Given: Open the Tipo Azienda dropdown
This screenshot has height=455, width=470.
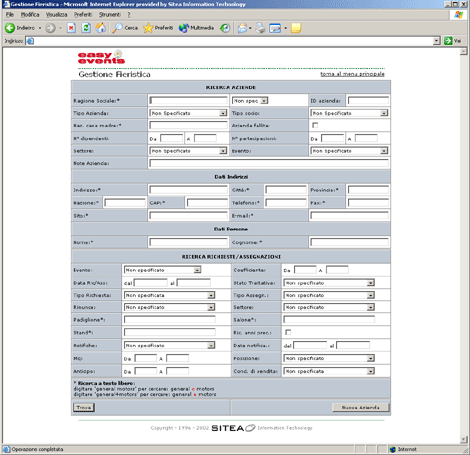Looking at the screenshot, I should [x=188, y=113].
